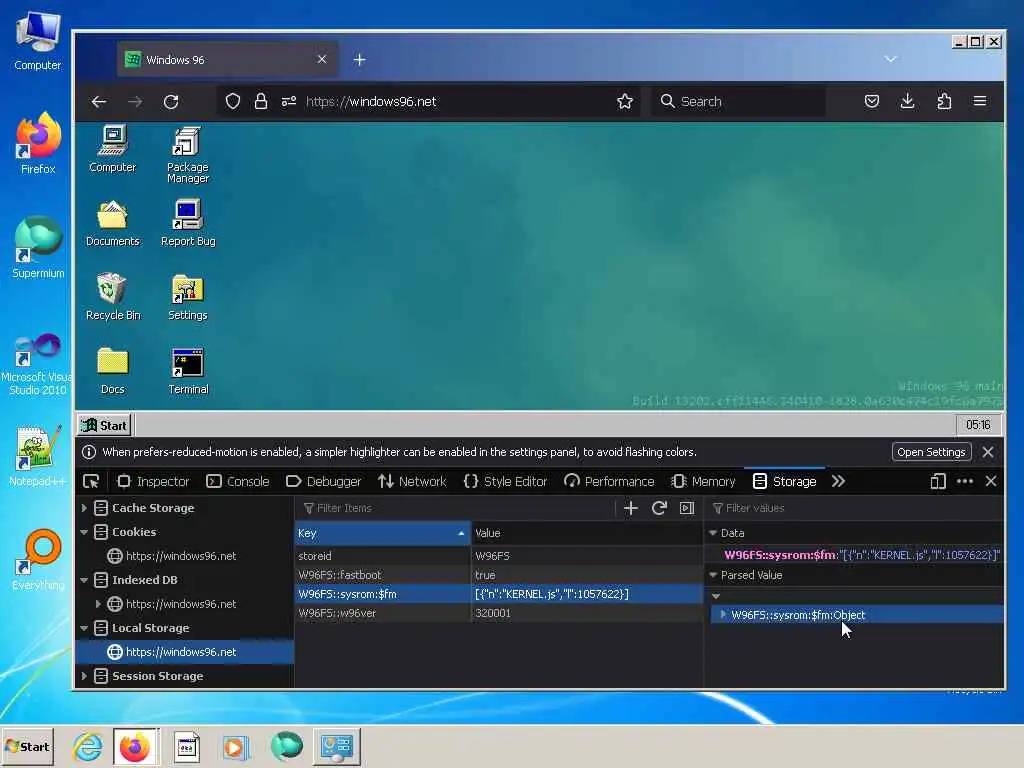The image size is (1024, 768).
Task: Refresh the storage items list
Action: click(659, 508)
